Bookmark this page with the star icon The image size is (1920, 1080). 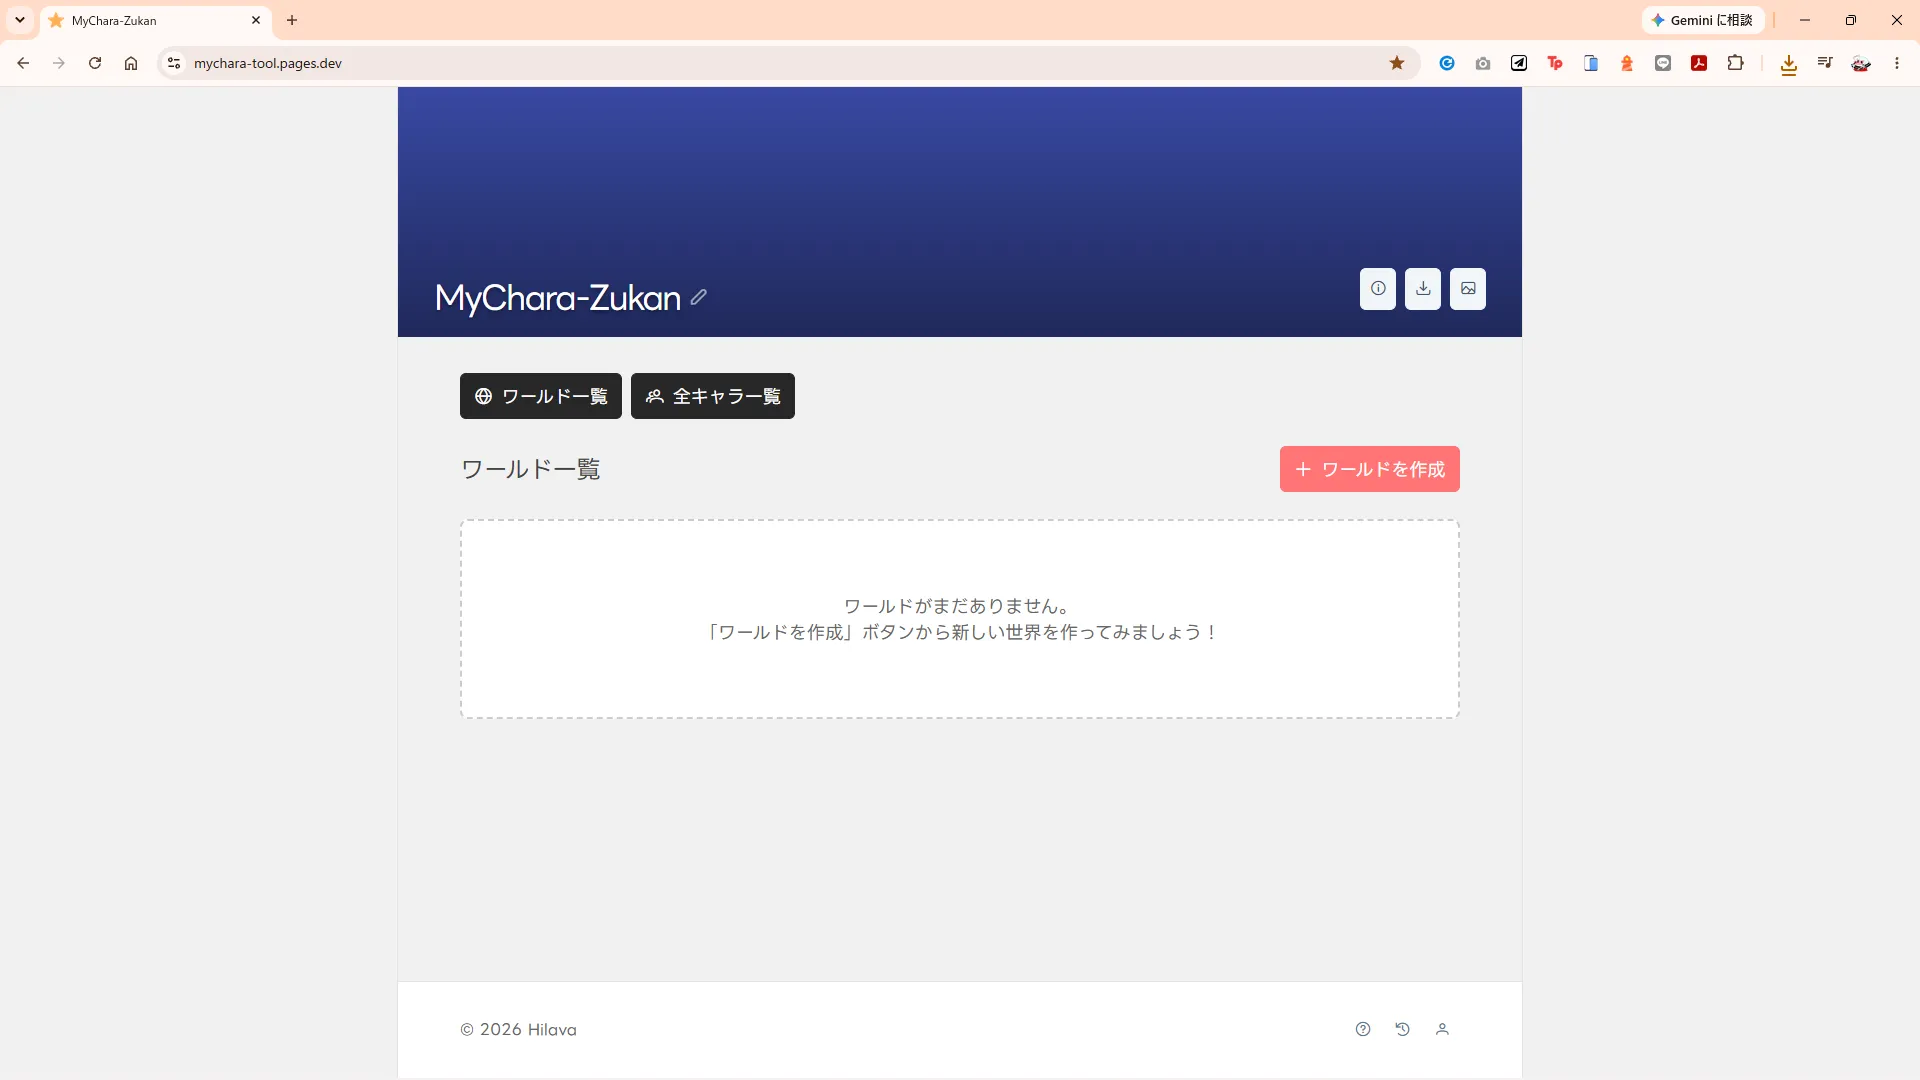(x=1397, y=63)
